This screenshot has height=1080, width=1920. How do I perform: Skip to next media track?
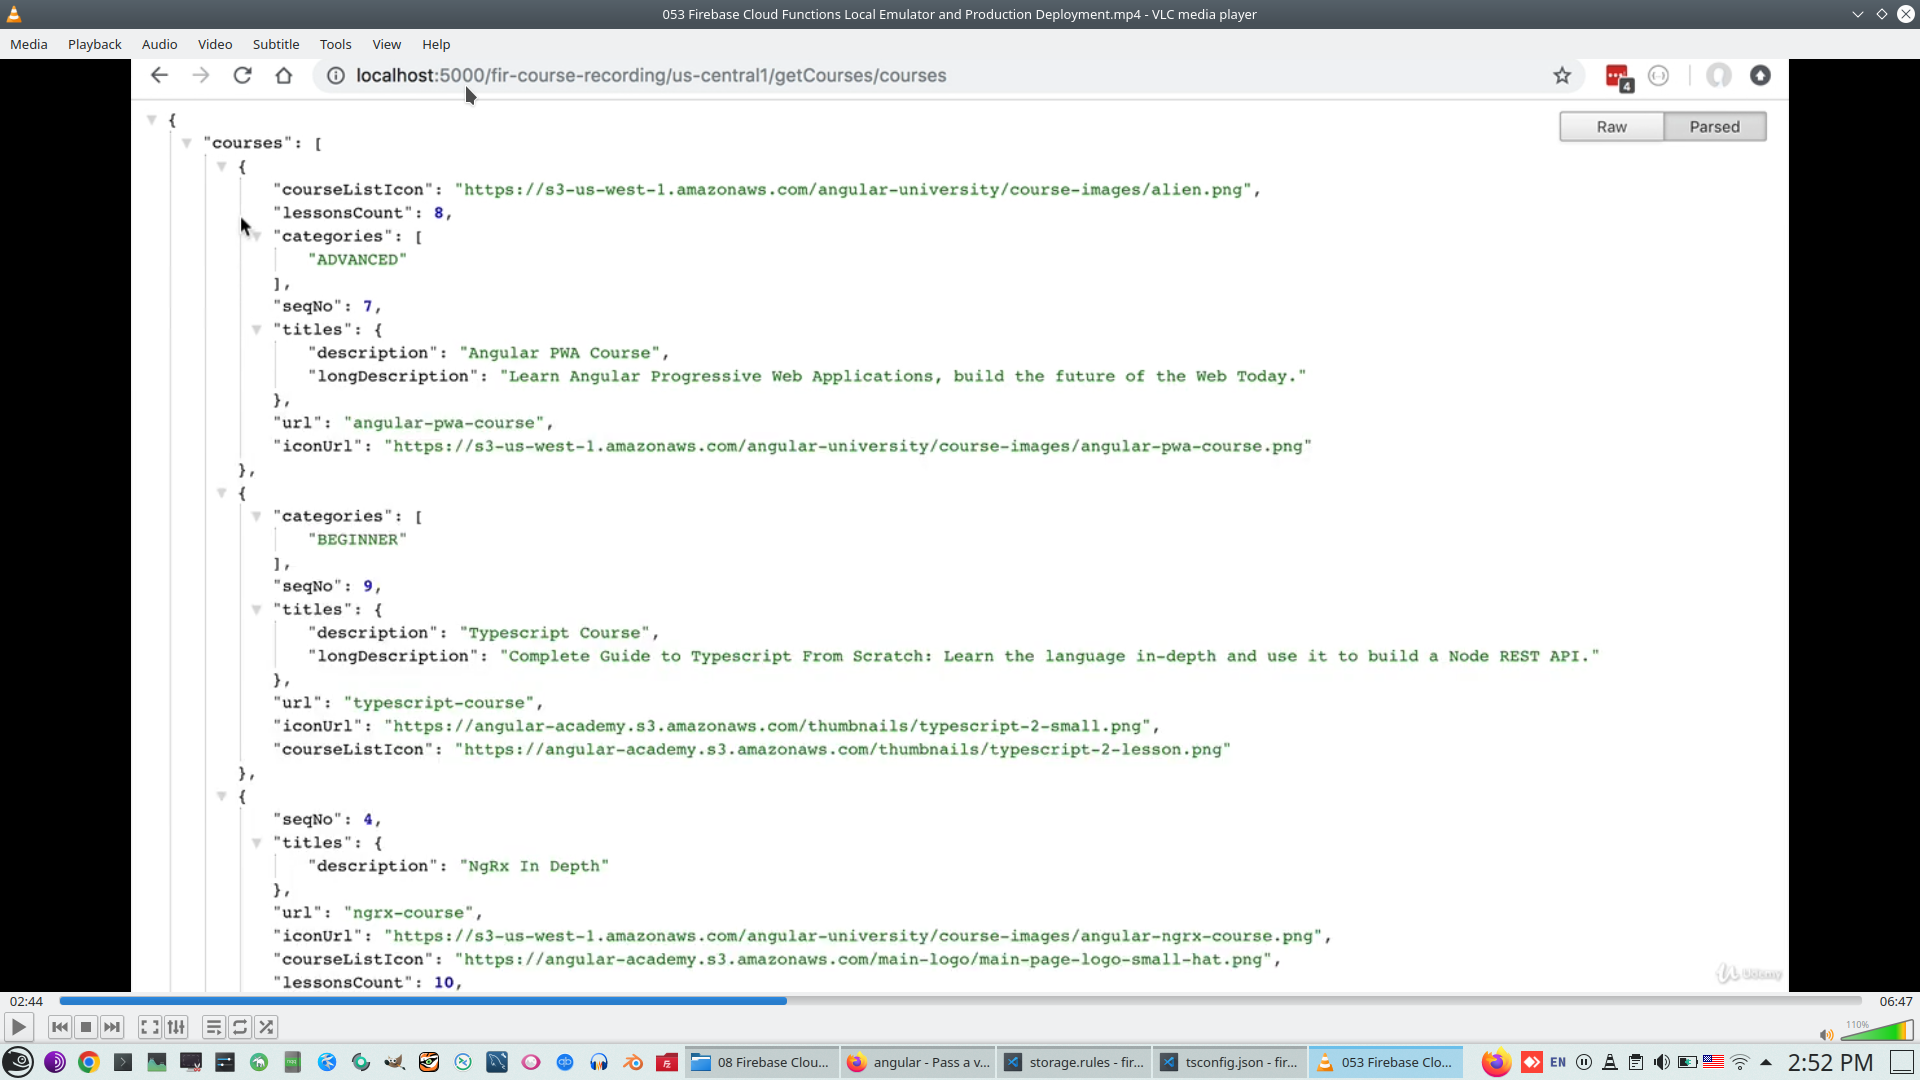(x=112, y=1027)
